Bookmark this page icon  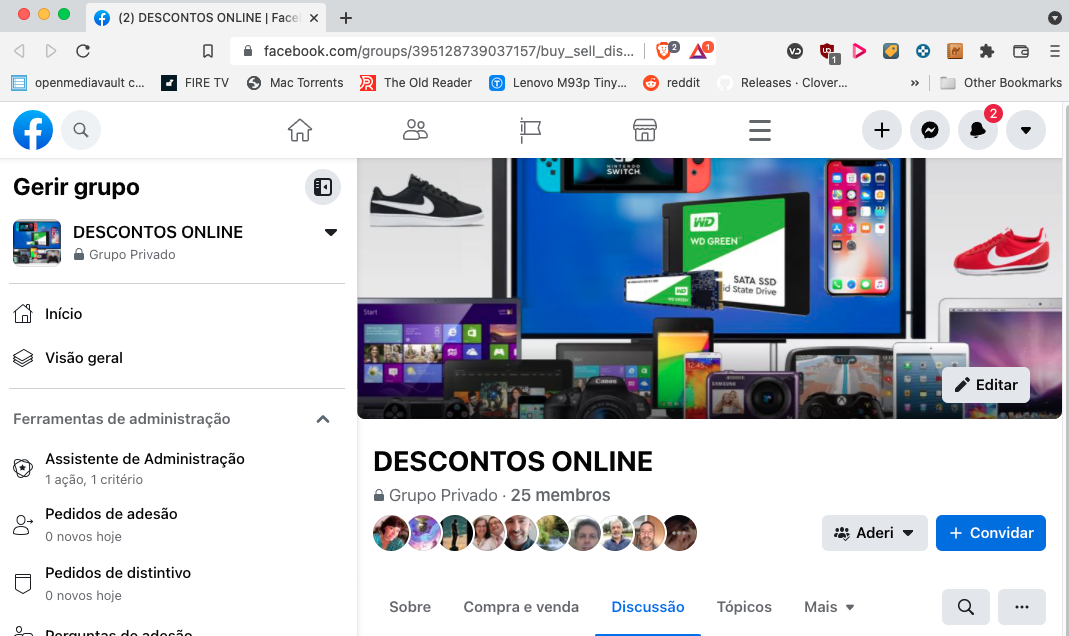click(208, 51)
